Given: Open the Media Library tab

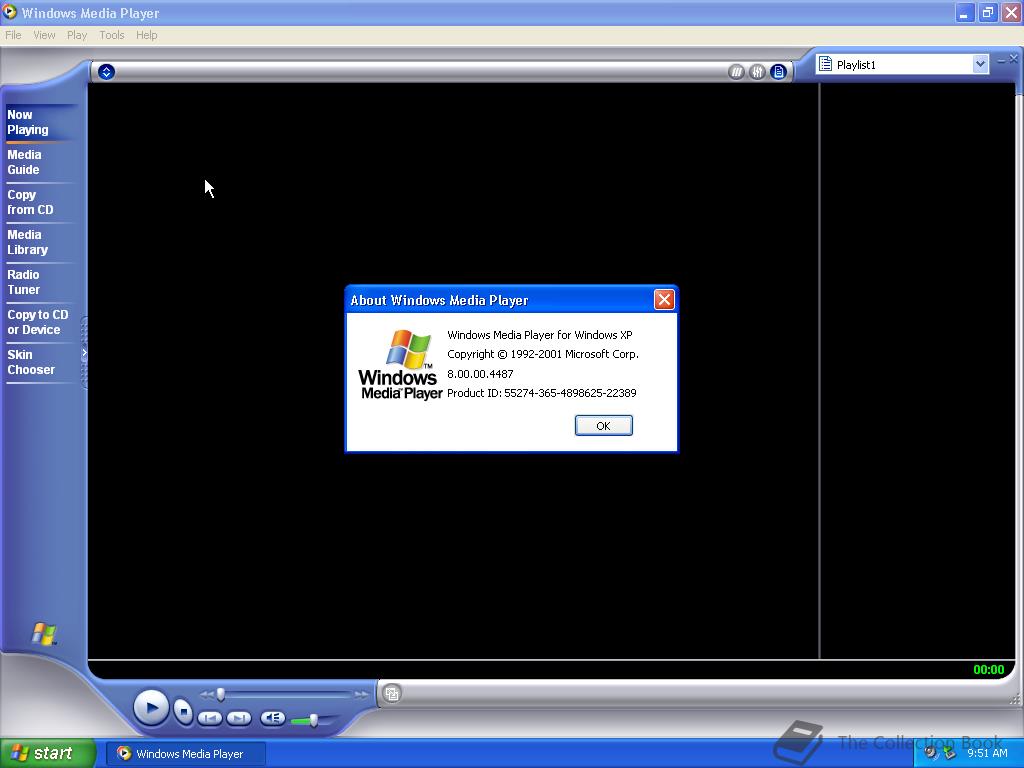Looking at the screenshot, I should point(27,242).
